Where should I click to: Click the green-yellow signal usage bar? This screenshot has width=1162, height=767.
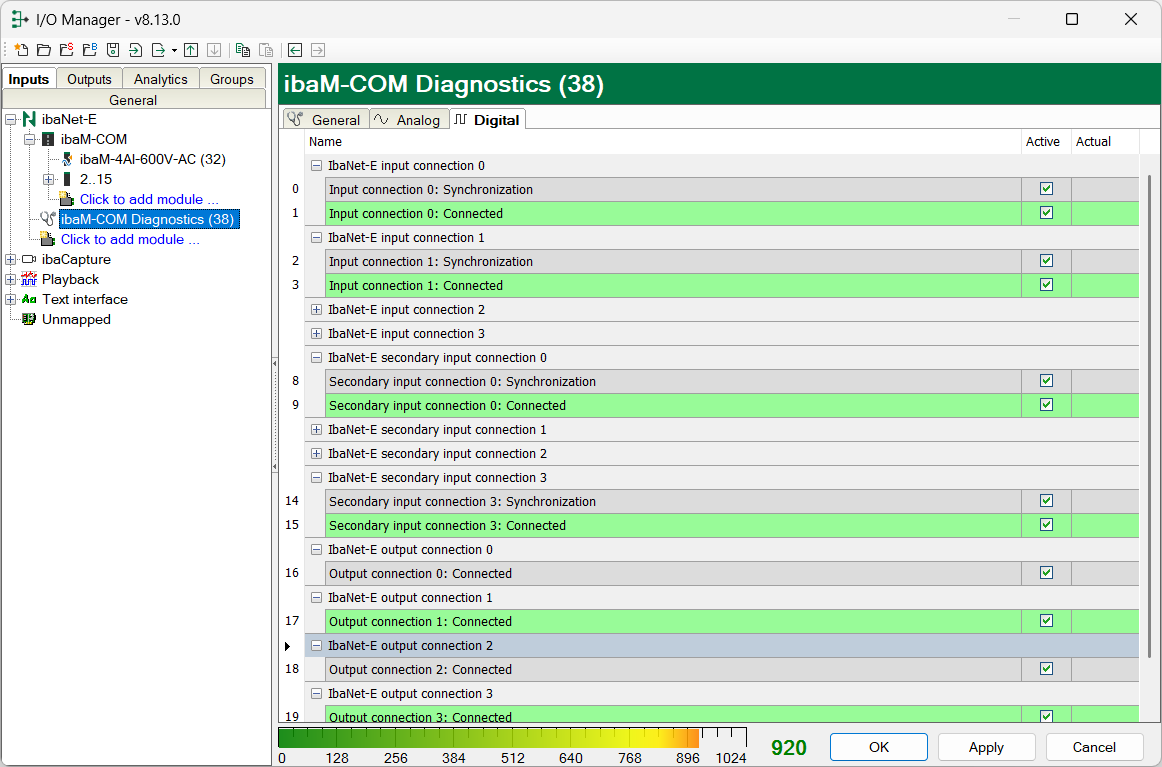point(488,738)
